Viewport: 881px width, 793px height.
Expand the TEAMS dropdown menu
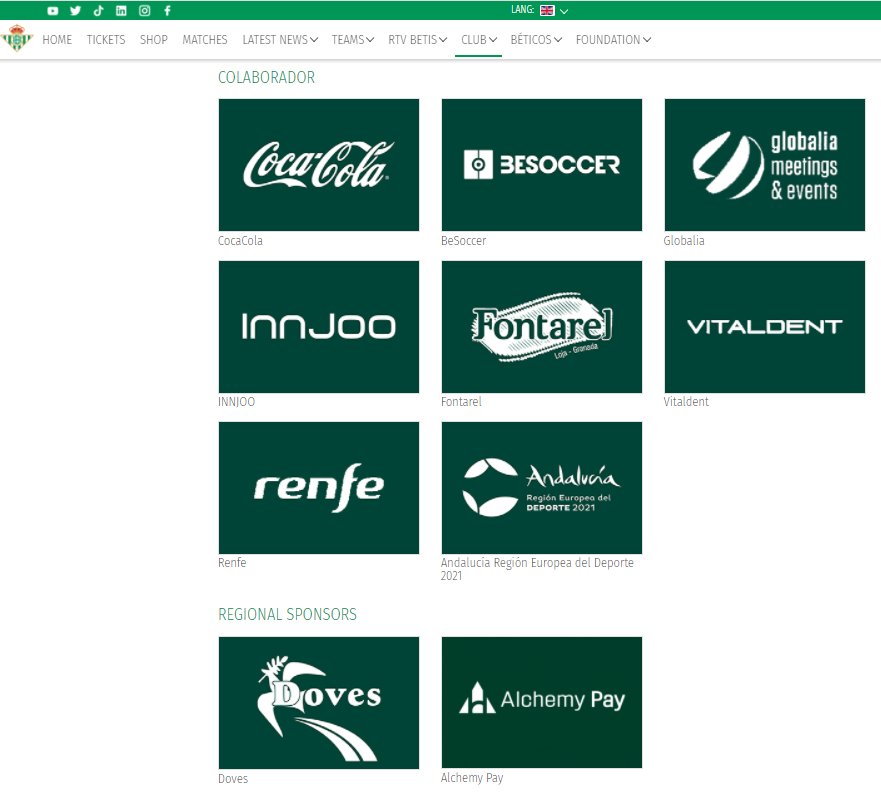click(353, 40)
